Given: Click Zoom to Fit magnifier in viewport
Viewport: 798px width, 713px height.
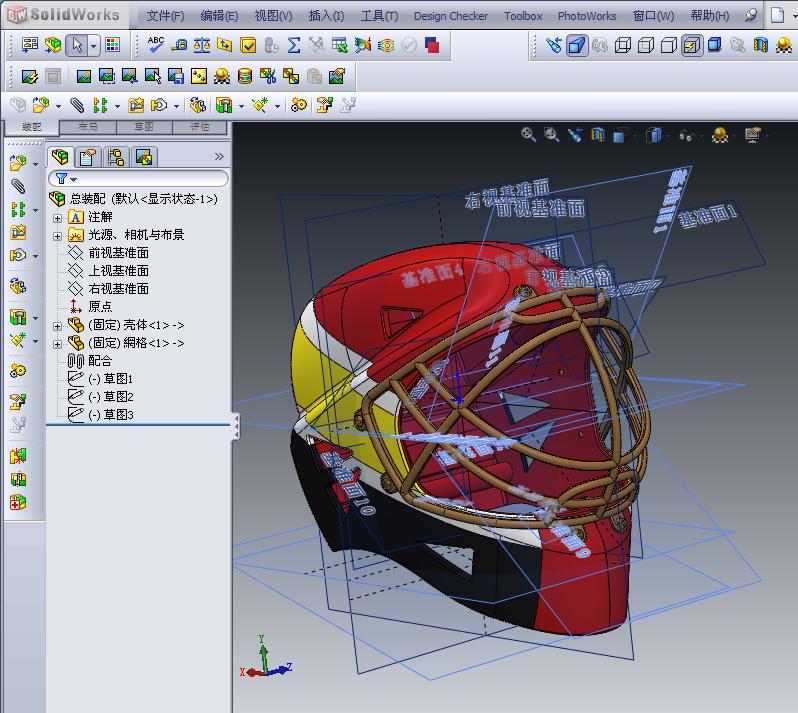Looking at the screenshot, I should [x=528, y=135].
